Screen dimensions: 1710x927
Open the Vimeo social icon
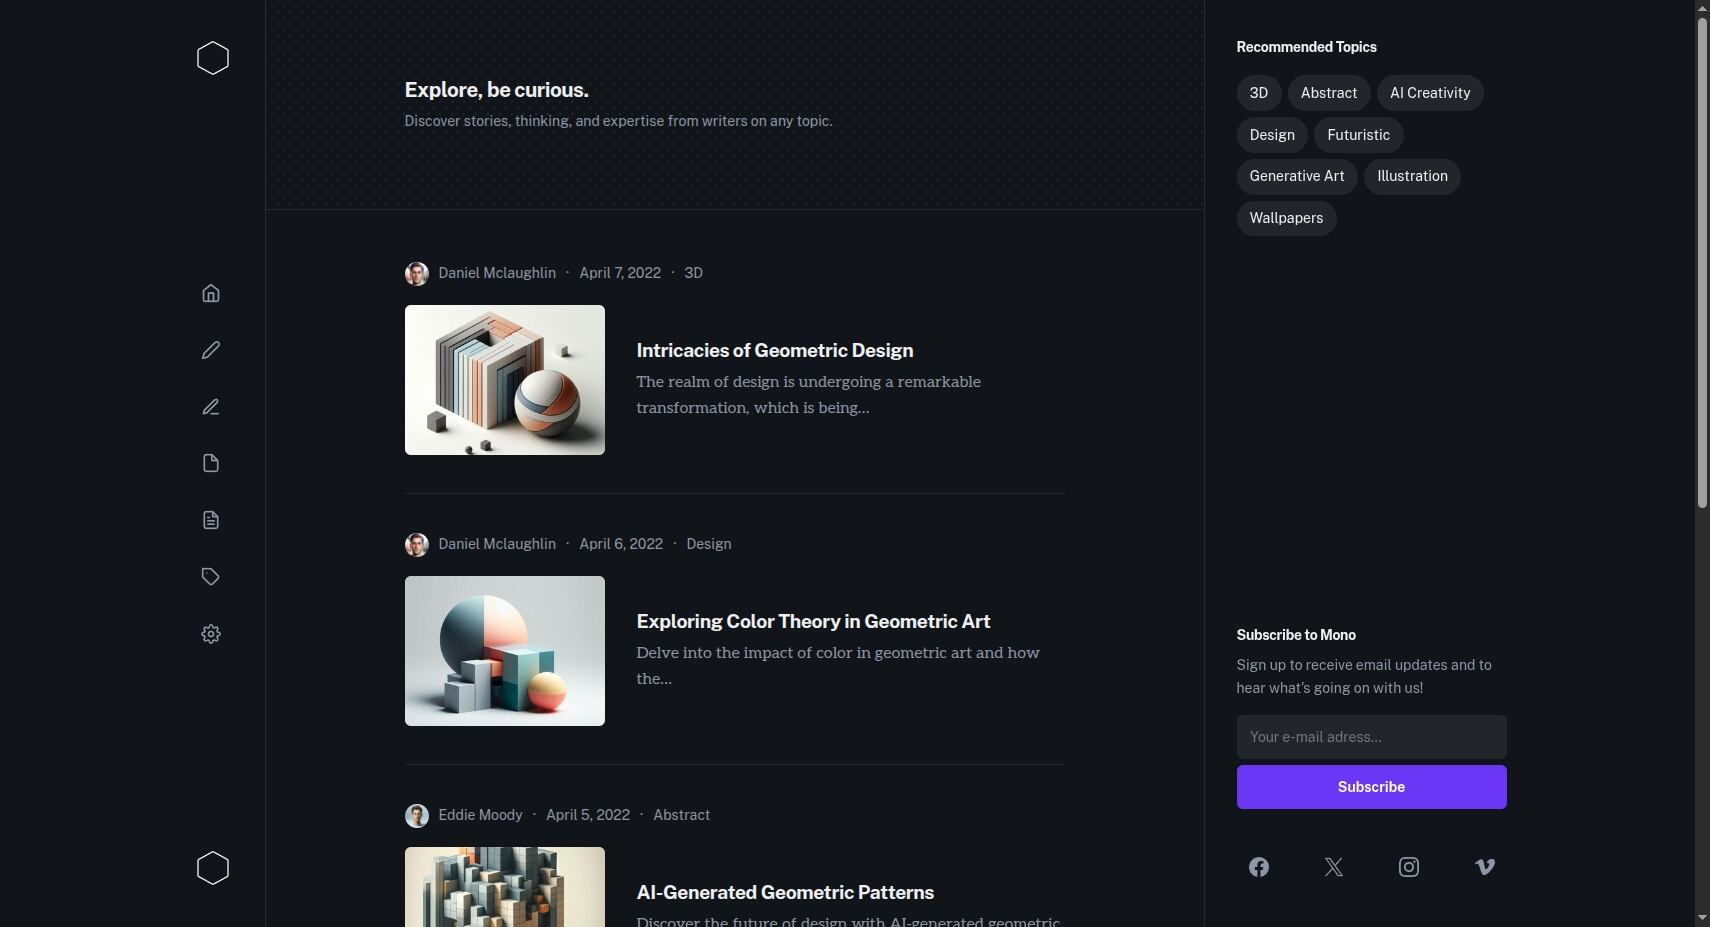coord(1485,867)
